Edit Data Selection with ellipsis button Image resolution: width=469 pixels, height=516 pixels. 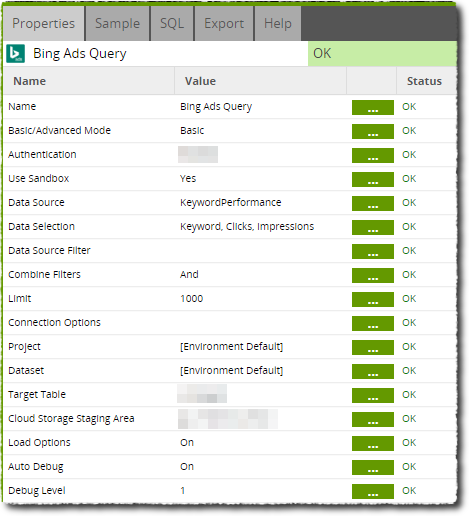[373, 227]
